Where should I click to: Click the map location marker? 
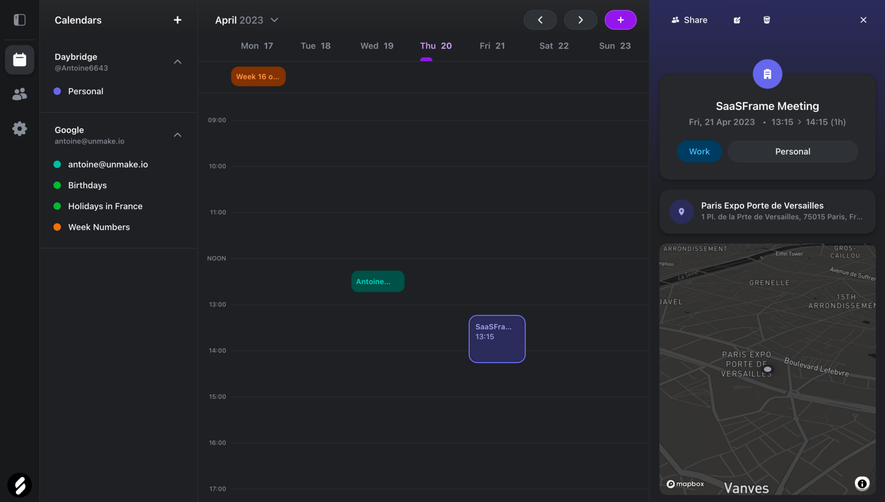click(767, 369)
